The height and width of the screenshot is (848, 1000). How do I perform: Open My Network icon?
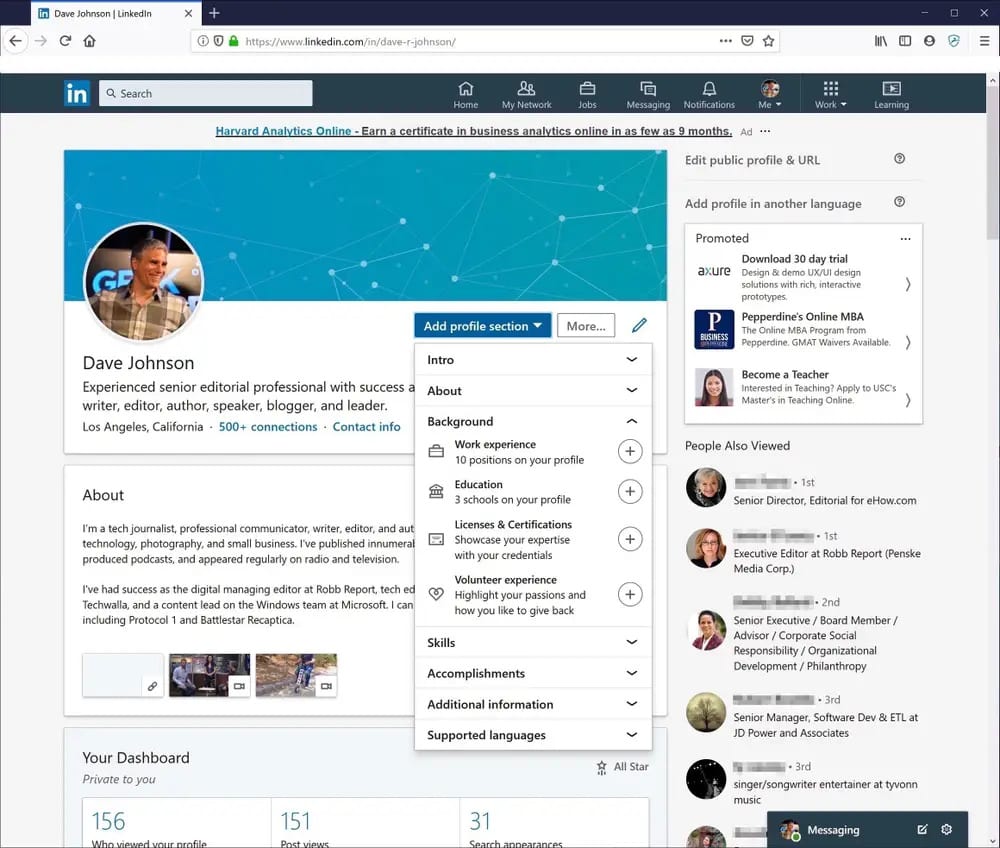click(526, 94)
